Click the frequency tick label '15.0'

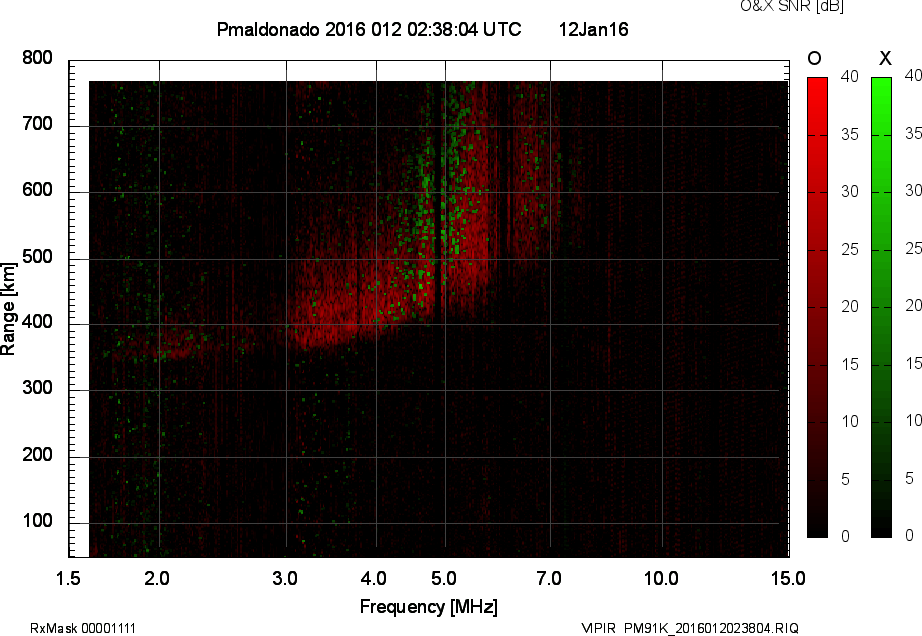point(788,578)
